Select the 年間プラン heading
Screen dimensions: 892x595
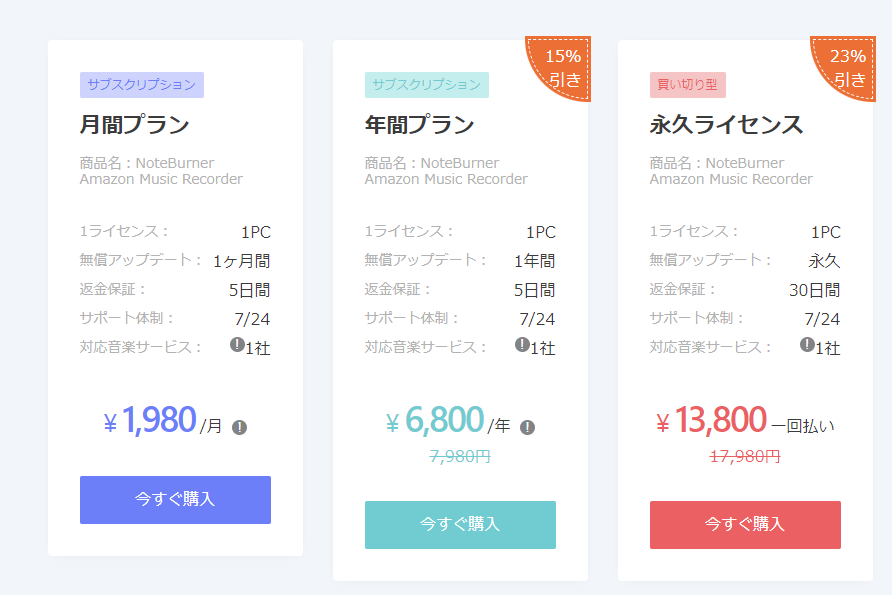[x=420, y=125]
